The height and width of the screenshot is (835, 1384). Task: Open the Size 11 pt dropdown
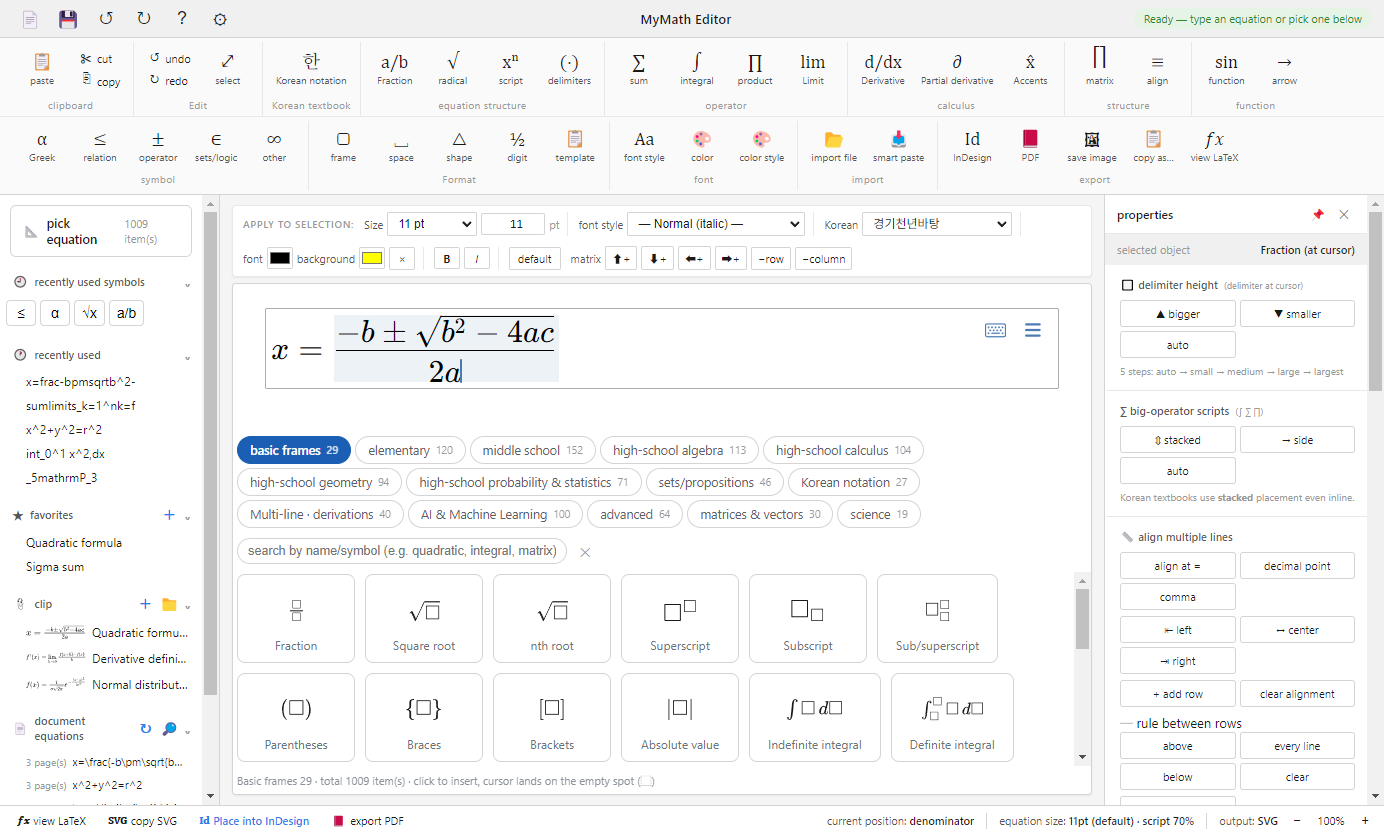coord(431,224)
